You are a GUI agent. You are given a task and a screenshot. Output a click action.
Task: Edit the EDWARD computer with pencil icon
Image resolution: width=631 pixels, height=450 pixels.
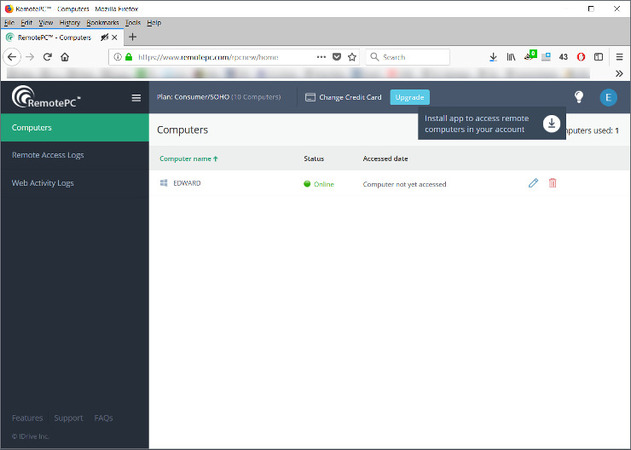coord(533,183)
